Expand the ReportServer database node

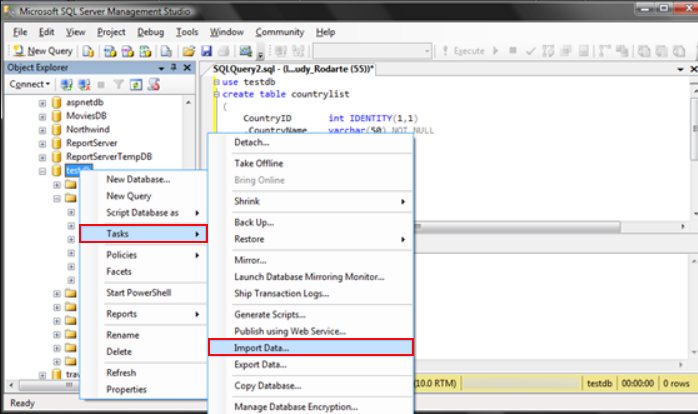(x=42, y=144)
